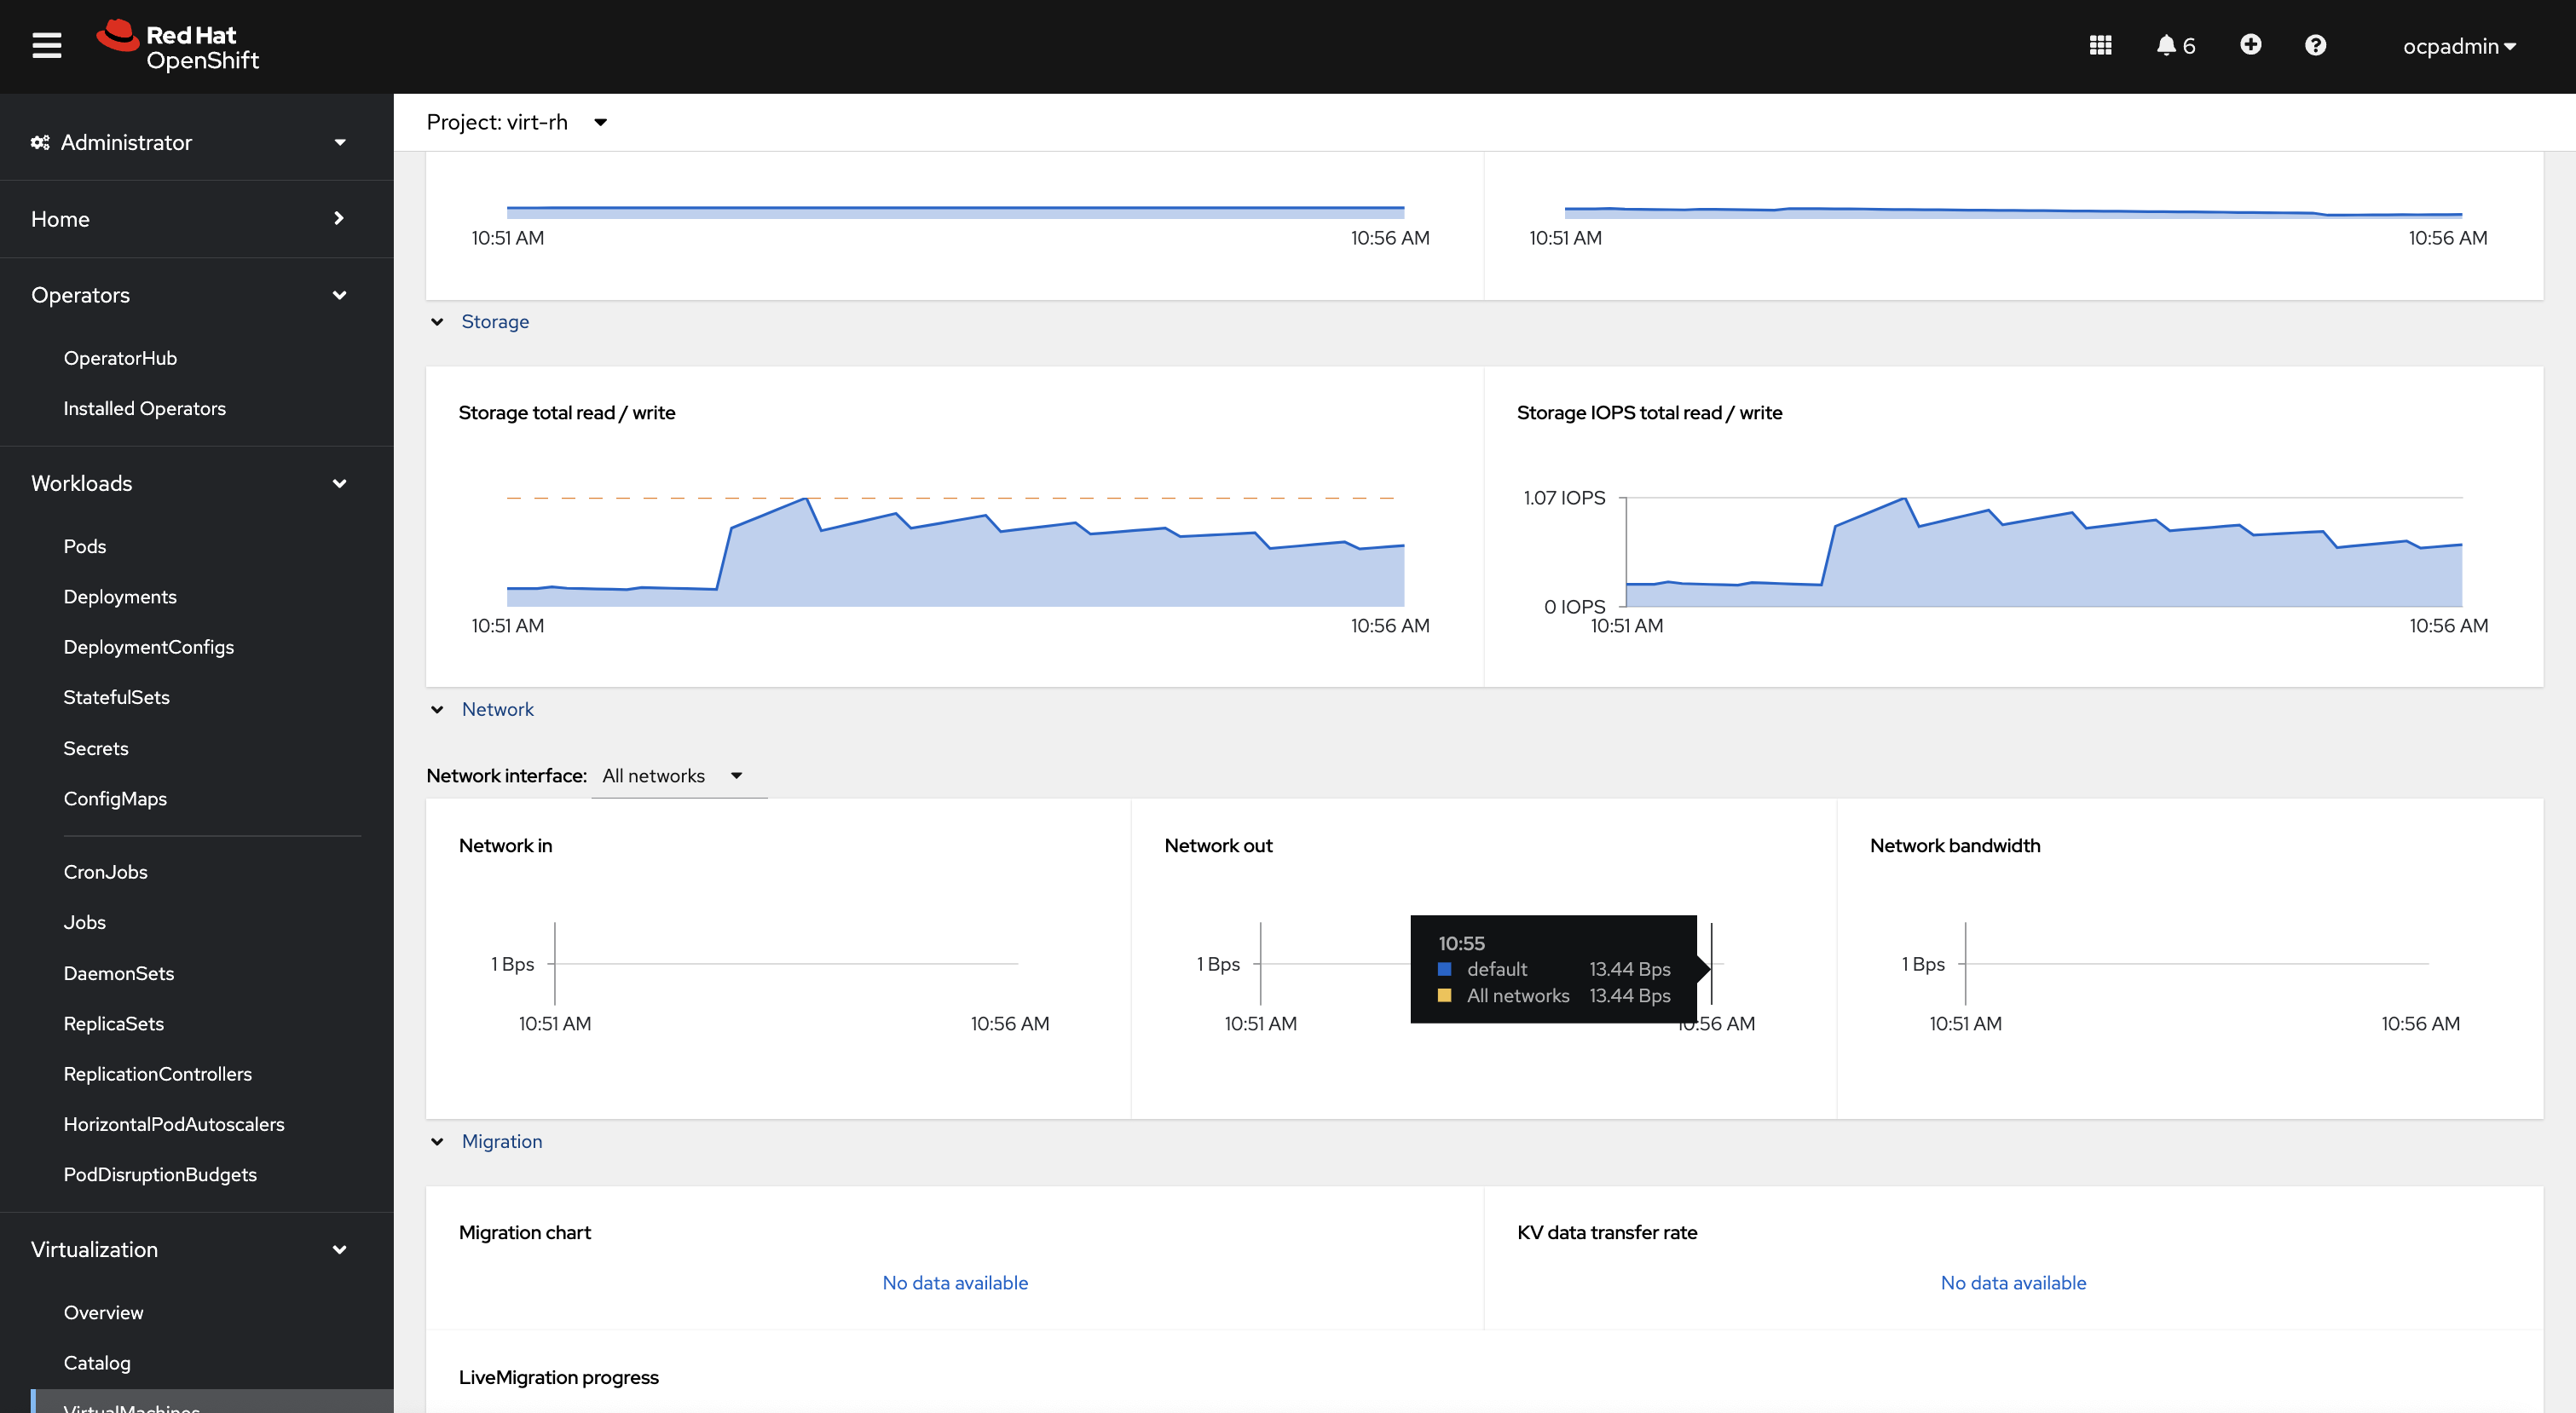2576x1413 pixels.
Task: Click the Administrator perspective gear icon
Action: point(40,143)
